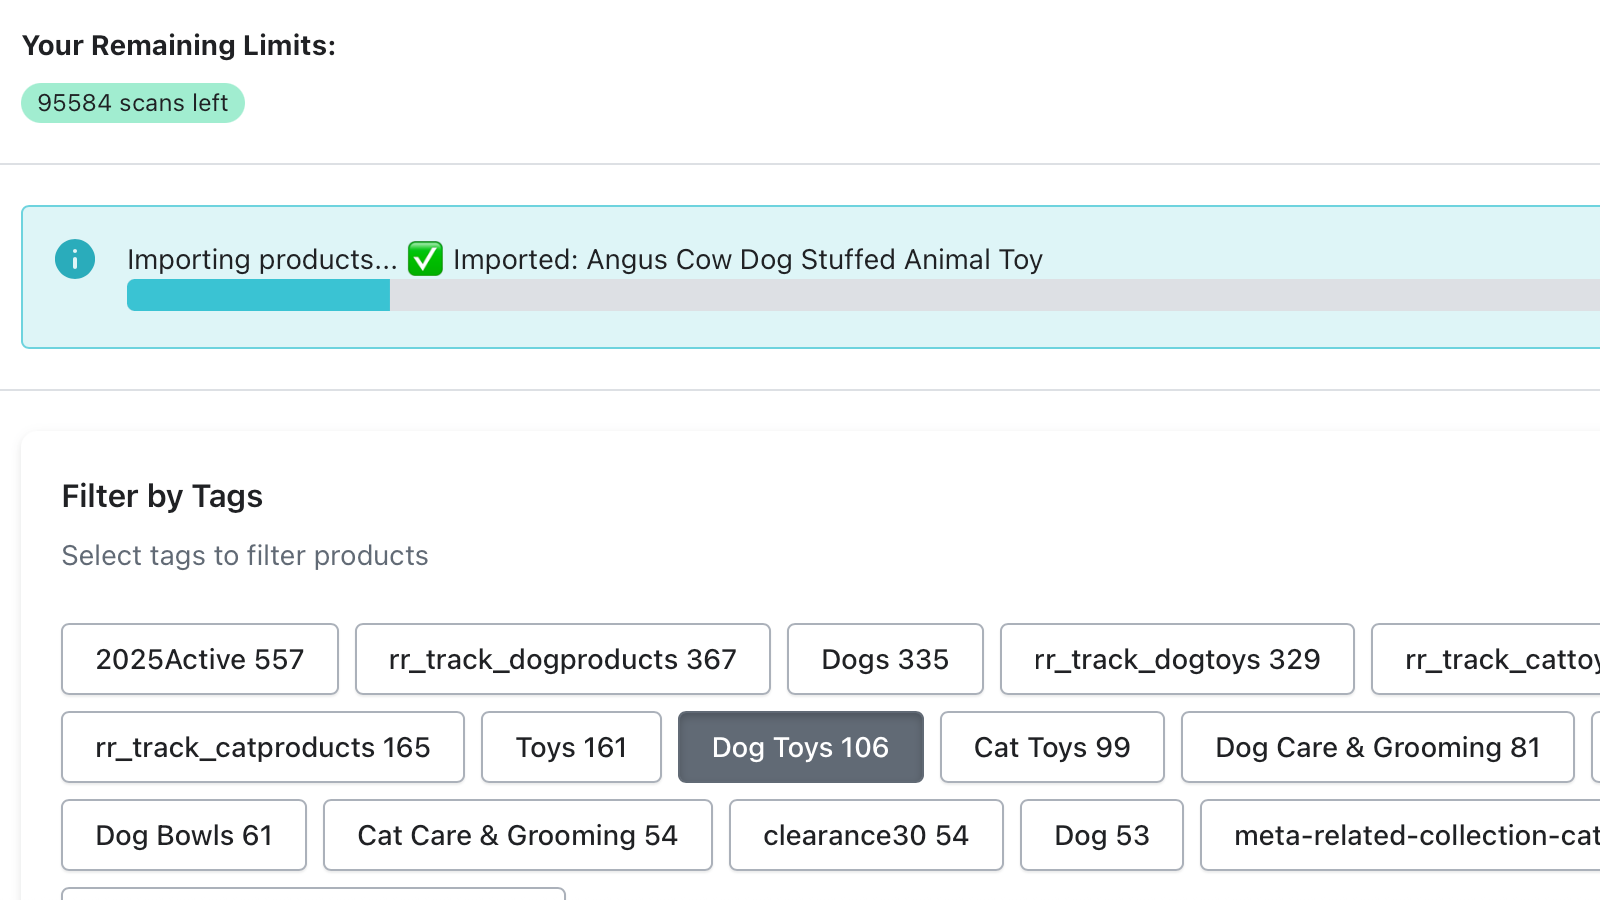Screen dimensions: 1600x900
Task: Select the 'rr_track_dogproducts 367' tag
Action: click(562, 659)
